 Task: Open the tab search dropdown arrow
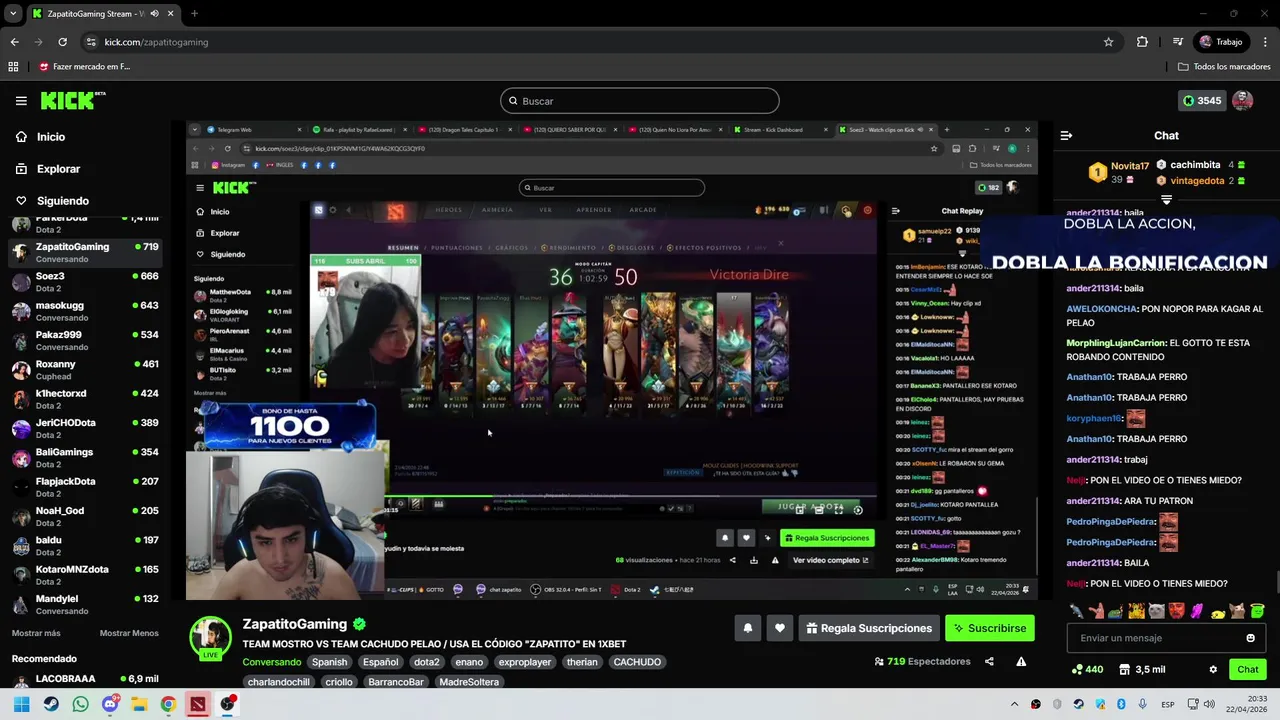tap(12, 14)
